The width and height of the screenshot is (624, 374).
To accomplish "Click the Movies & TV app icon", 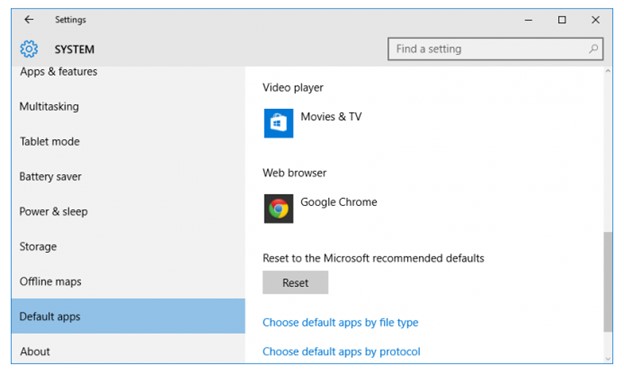I will (279, 123).
